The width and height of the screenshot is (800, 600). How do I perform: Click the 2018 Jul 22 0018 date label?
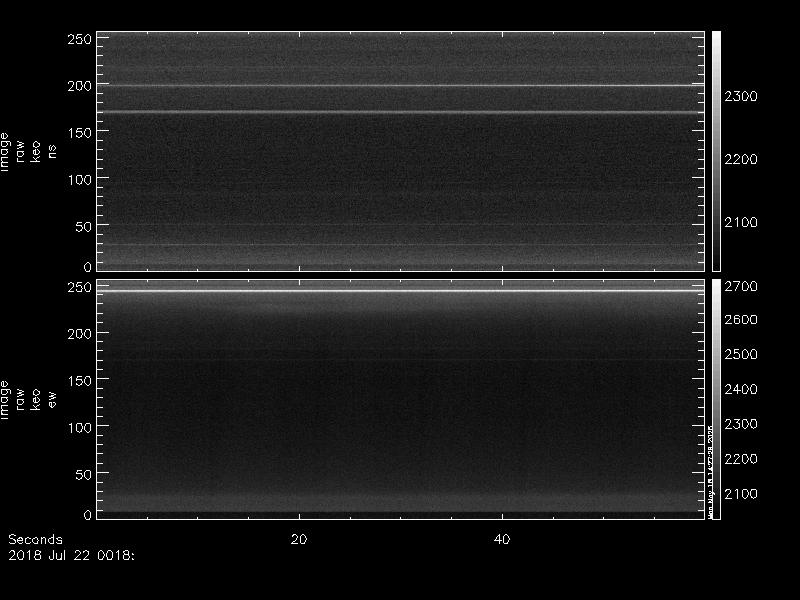tap(71, 555)
